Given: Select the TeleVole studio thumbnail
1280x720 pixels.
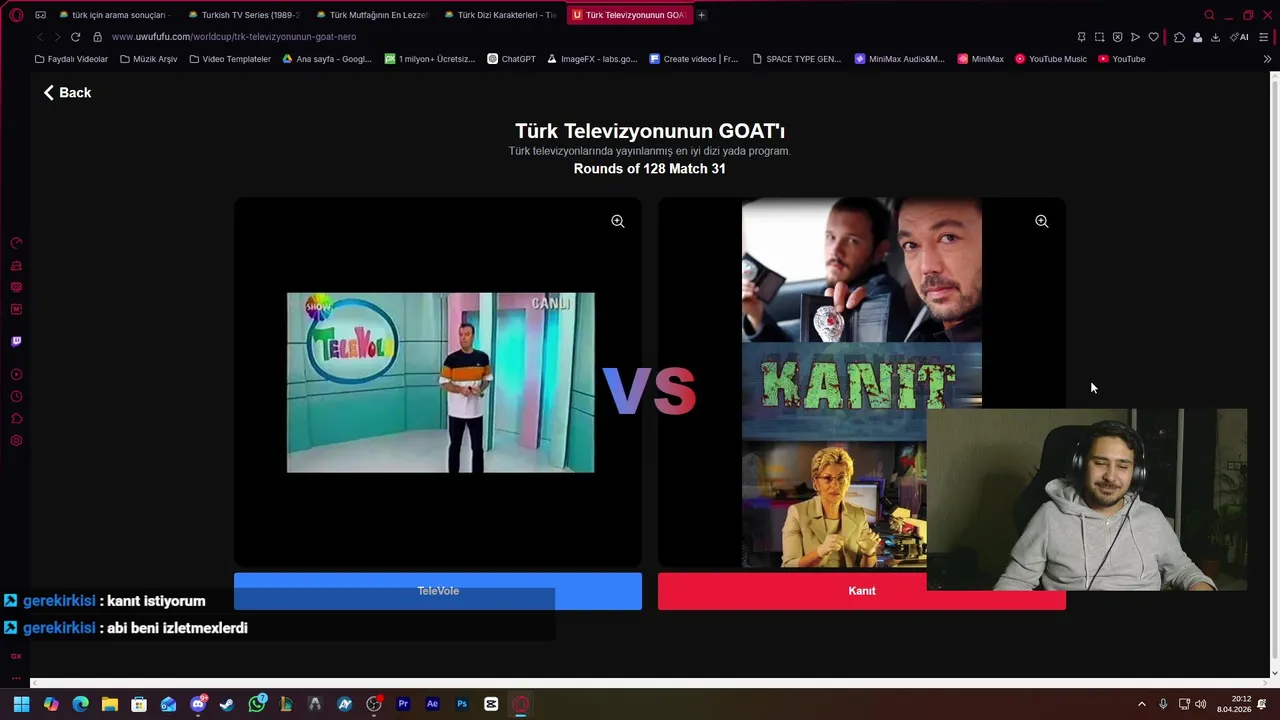Looking at the screenshot, I should click(x=440, y=382).
